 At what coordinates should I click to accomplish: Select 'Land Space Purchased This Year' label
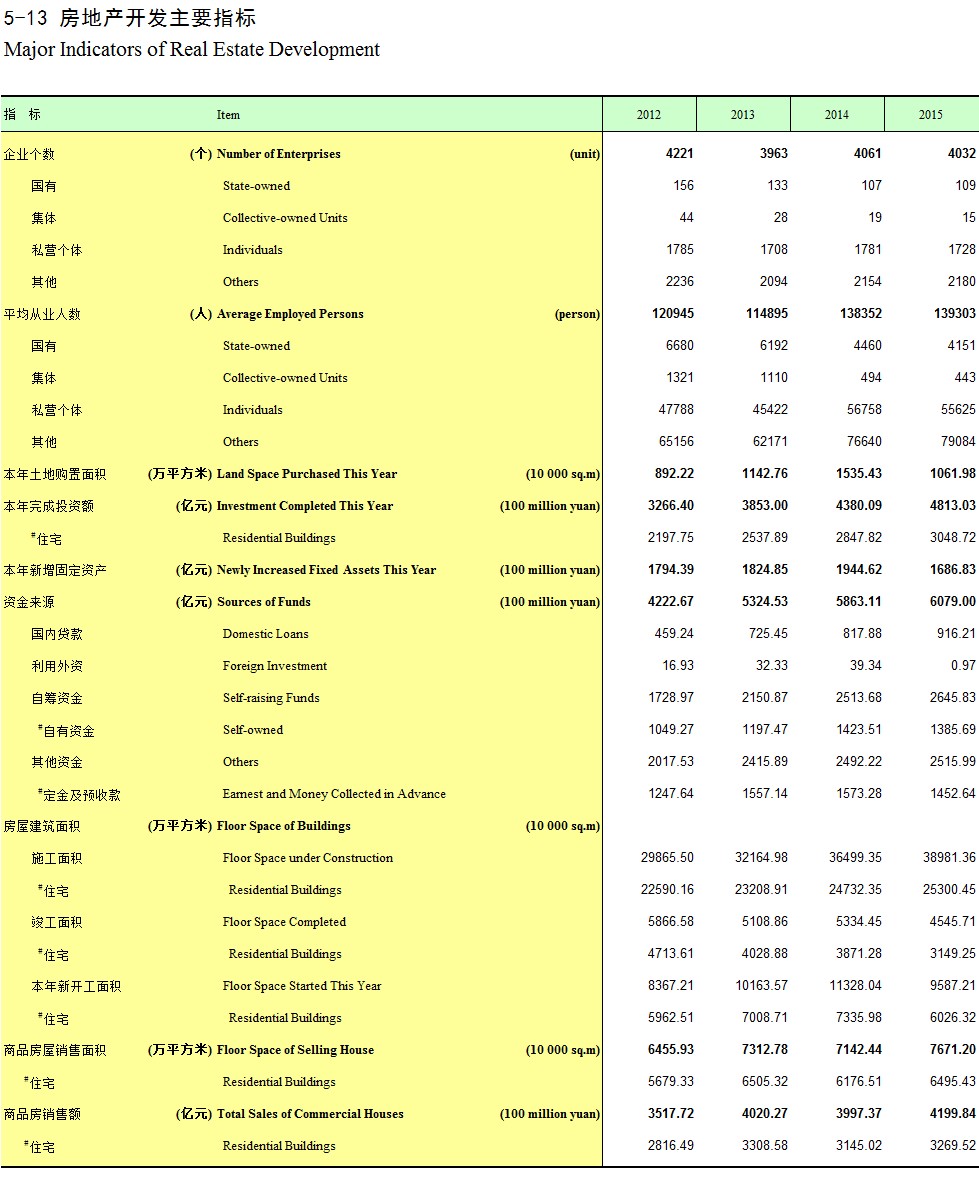point(306,474)
